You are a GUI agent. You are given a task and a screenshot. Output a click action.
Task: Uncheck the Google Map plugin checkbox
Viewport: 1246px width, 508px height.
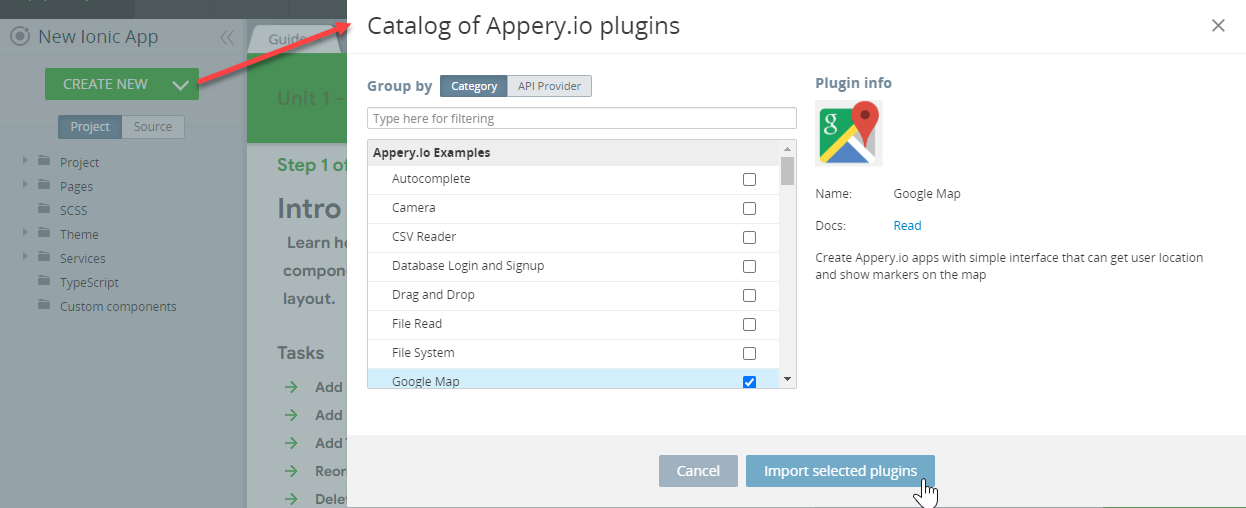tap(749, 382)
